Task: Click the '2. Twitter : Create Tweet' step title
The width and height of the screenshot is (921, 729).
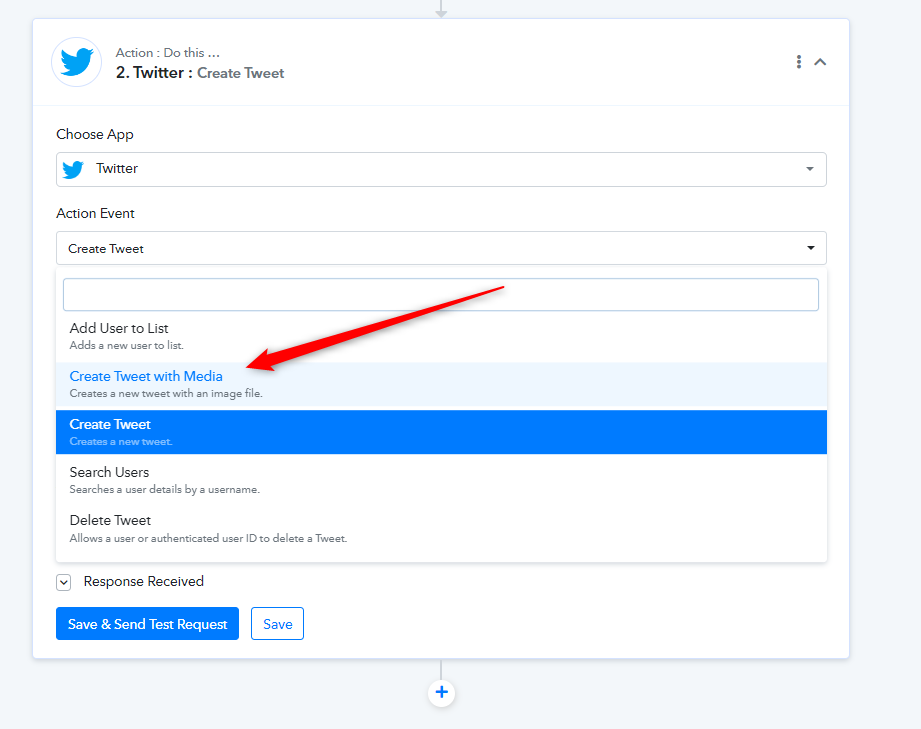Action: pyautogui.click(x=200, y=73)
